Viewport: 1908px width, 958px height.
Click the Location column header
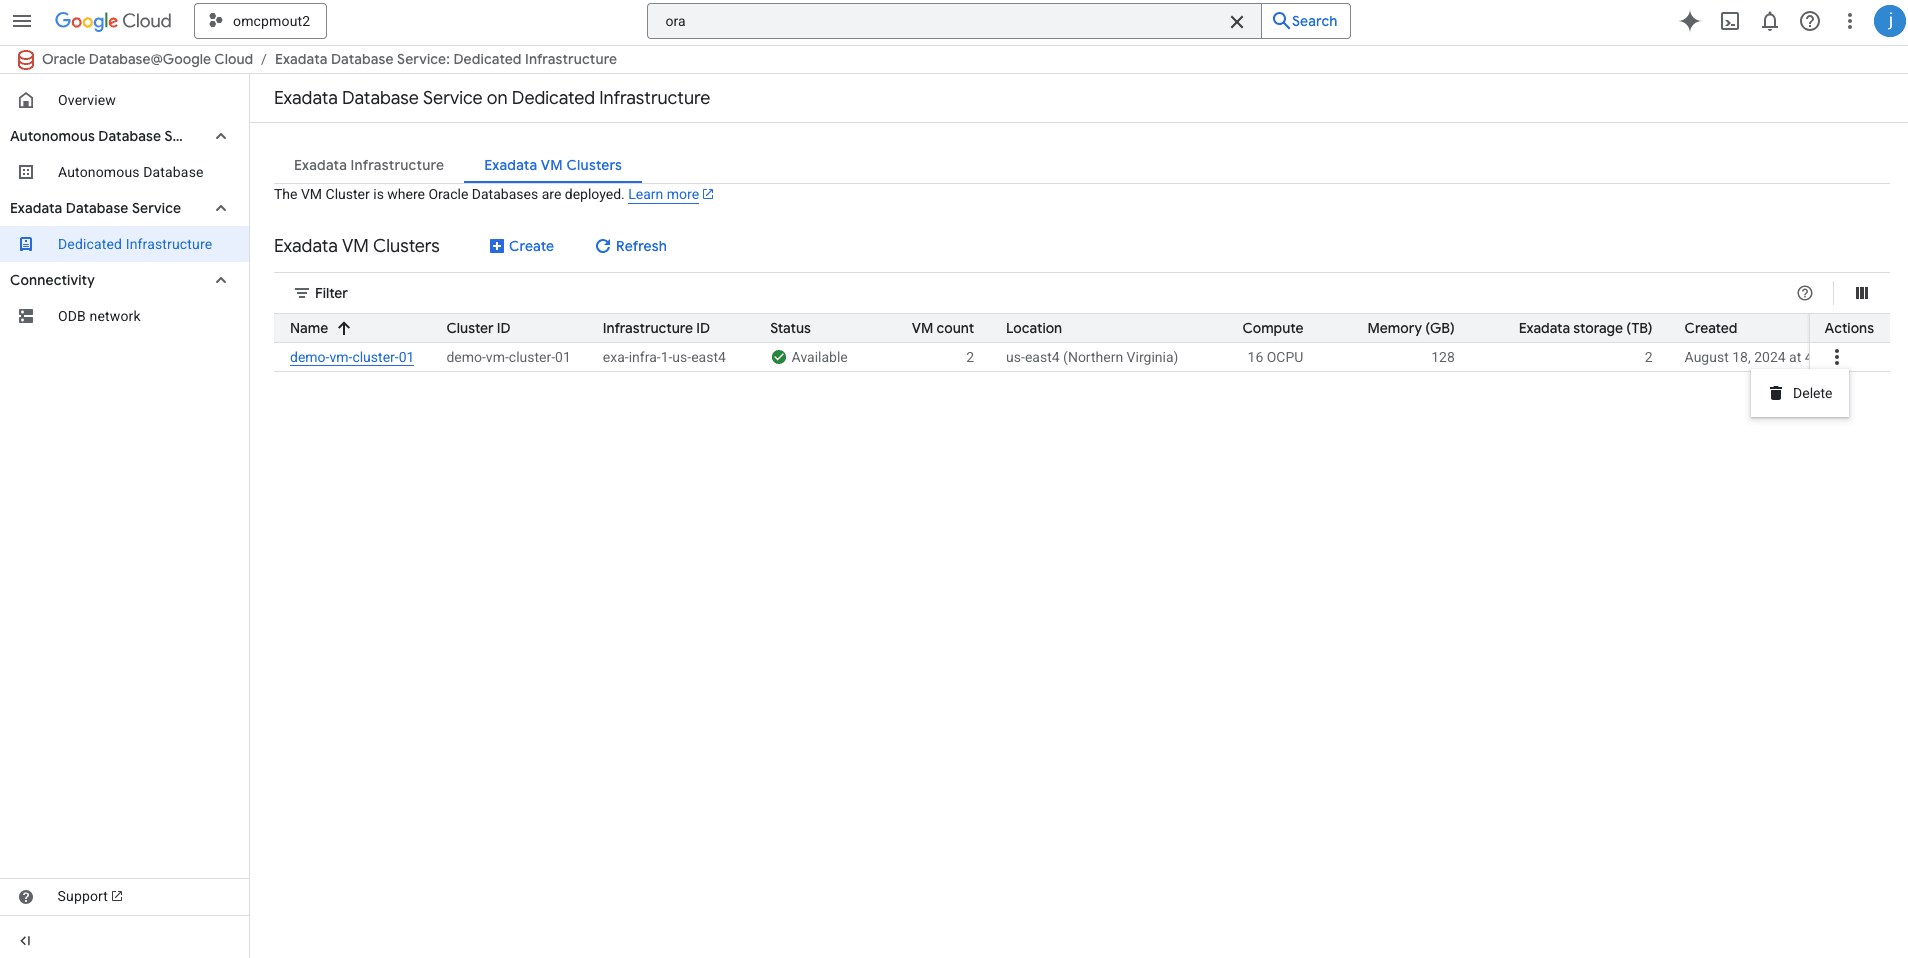click(x=1034, y=328)
